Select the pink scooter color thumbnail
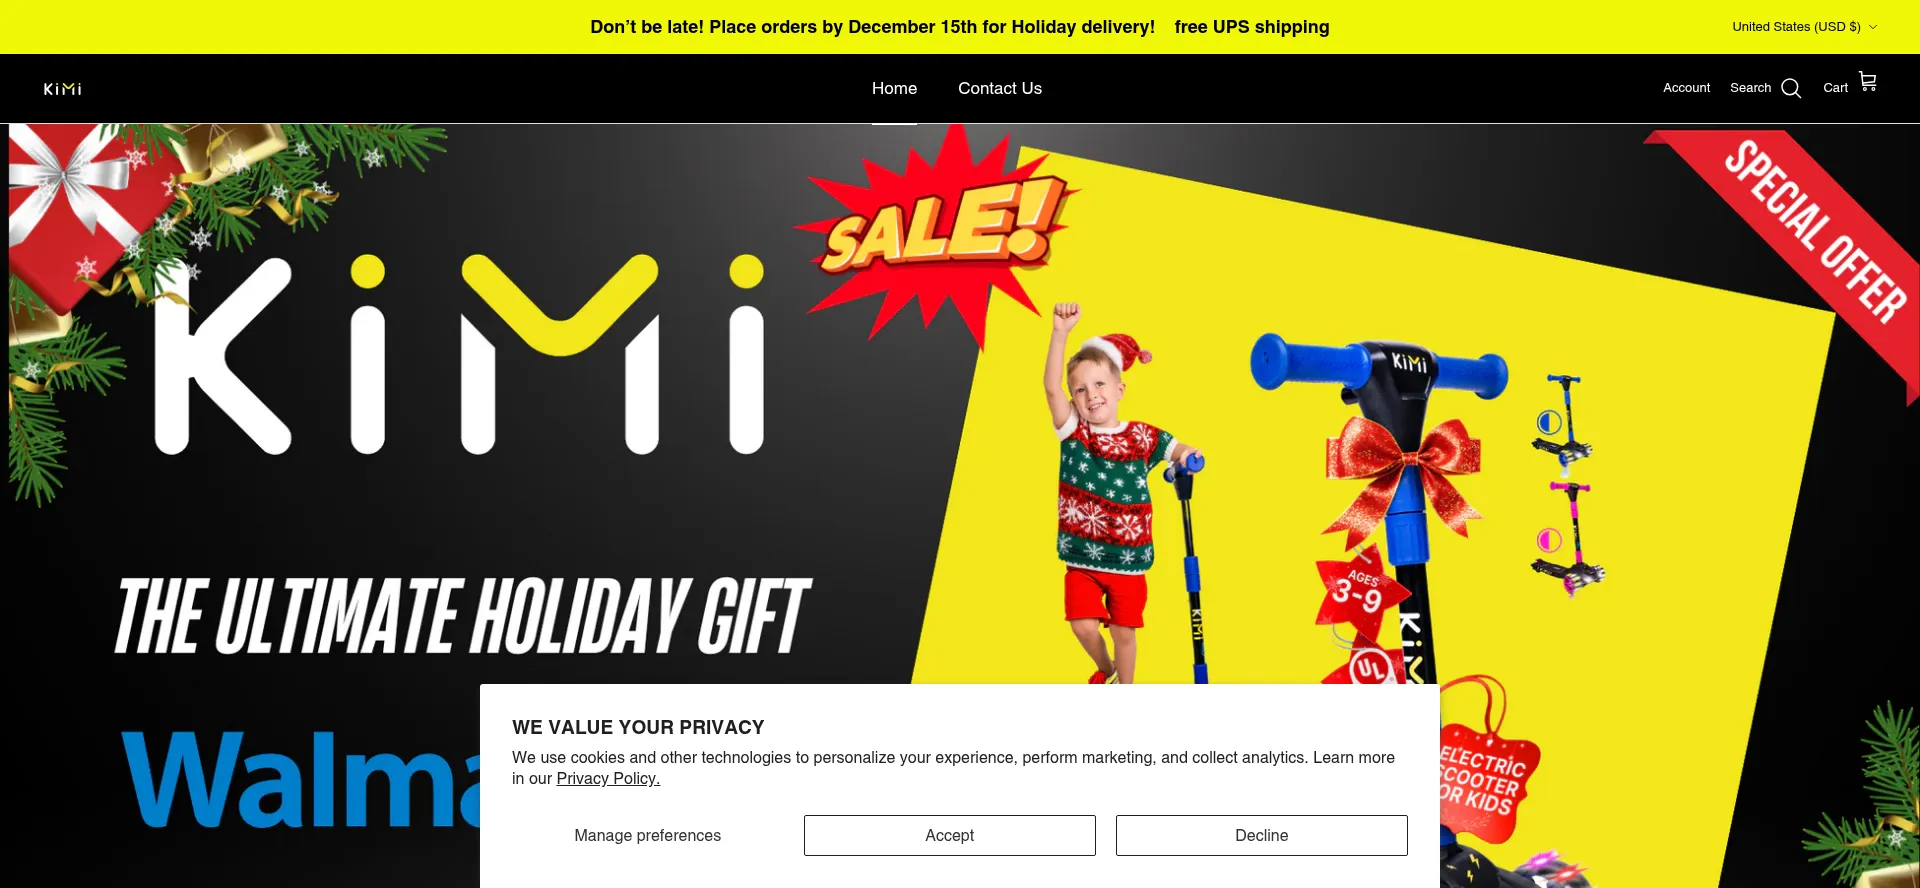The height and width of the screenshot is (888, 1920). click(x=1568, y=538)
